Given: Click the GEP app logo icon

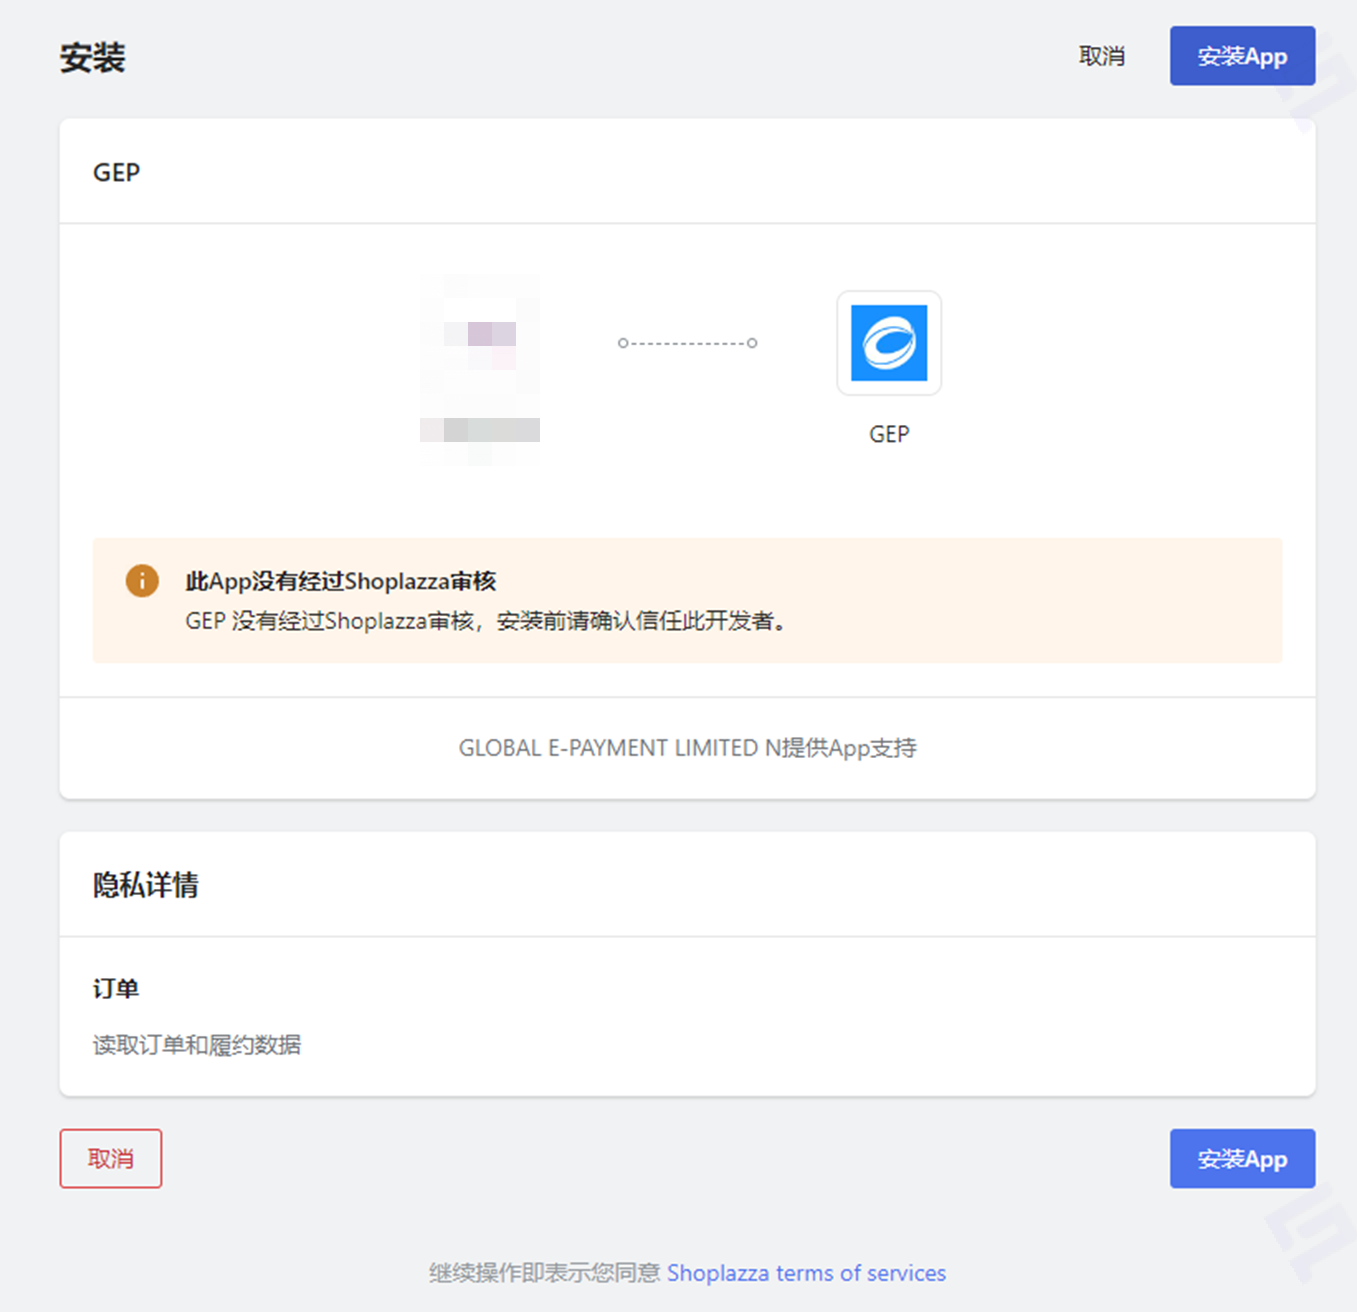Looking at the screenshot, I should pos(889,343).
